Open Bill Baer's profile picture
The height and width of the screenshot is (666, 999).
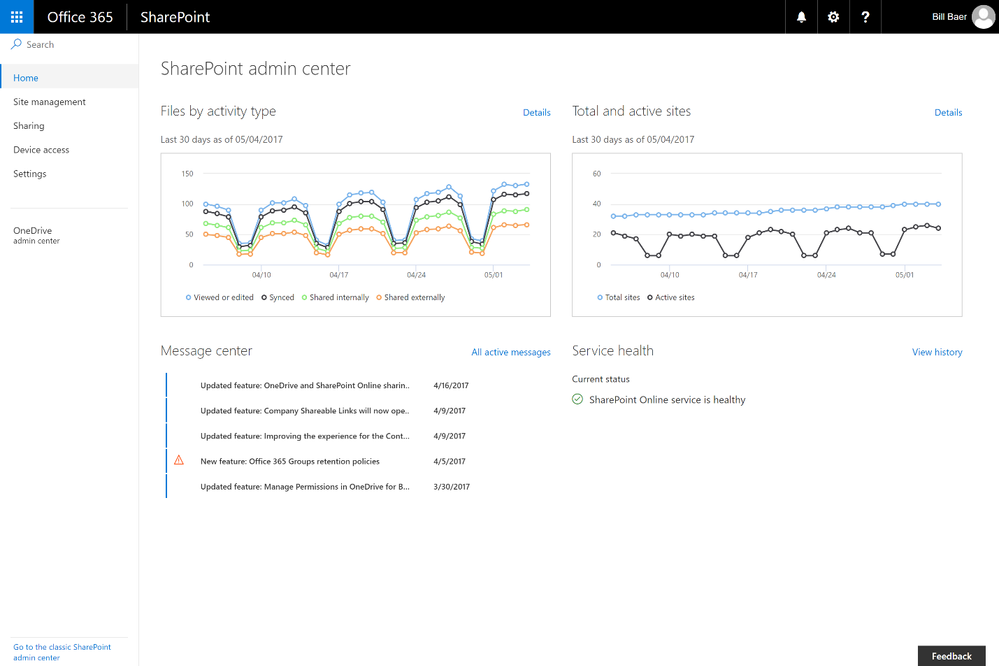(983, 17)
